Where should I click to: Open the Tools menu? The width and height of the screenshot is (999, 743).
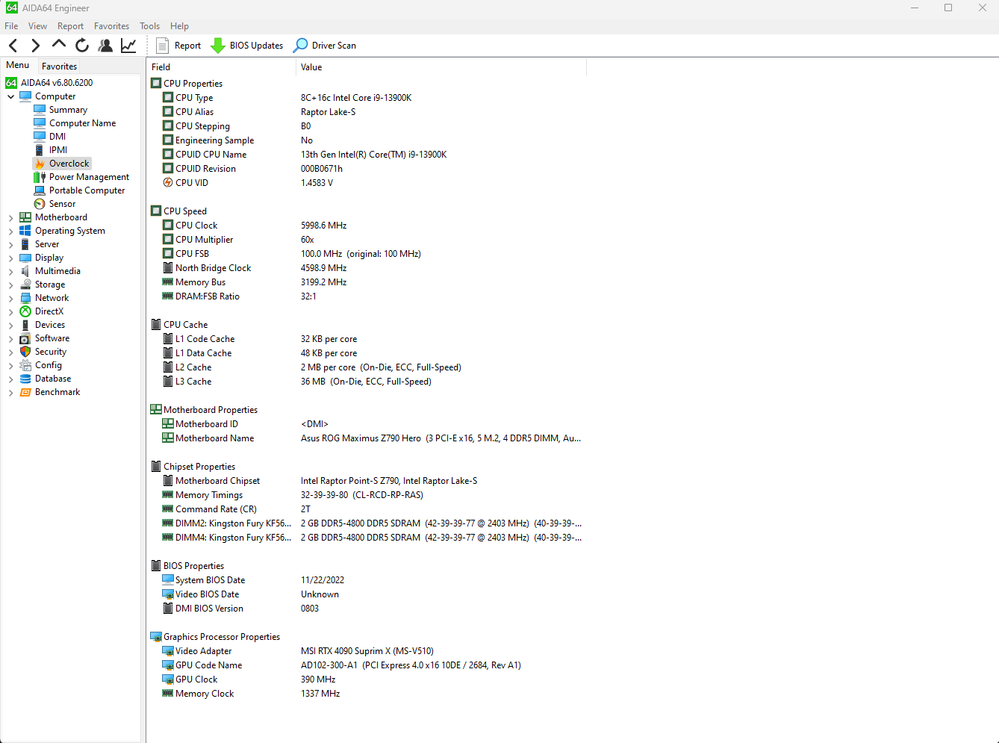(x=150, y=26)
